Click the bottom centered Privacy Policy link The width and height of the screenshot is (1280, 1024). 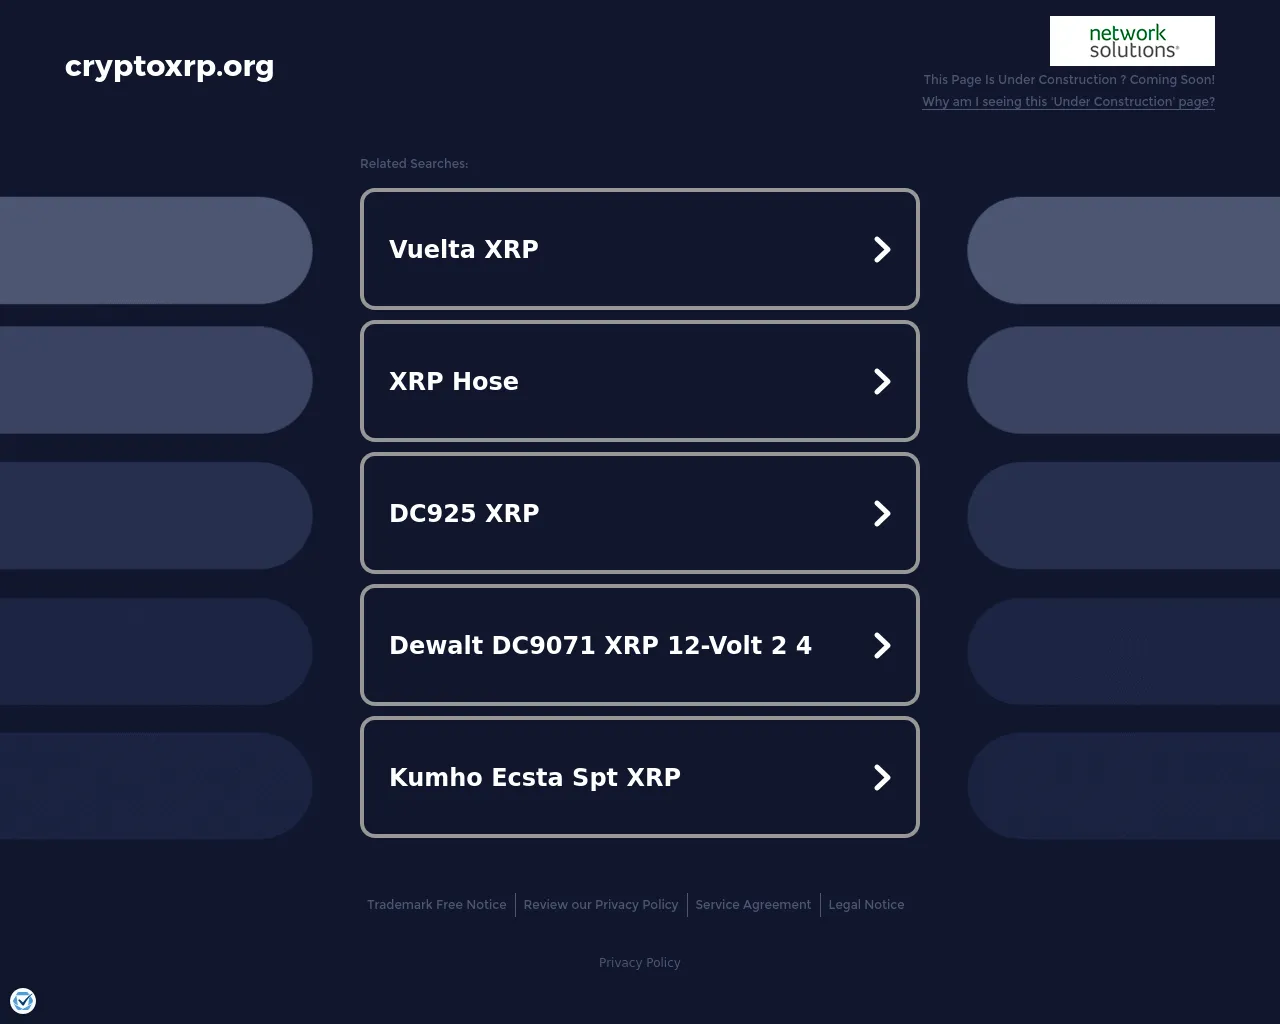[x=640, y=962]
